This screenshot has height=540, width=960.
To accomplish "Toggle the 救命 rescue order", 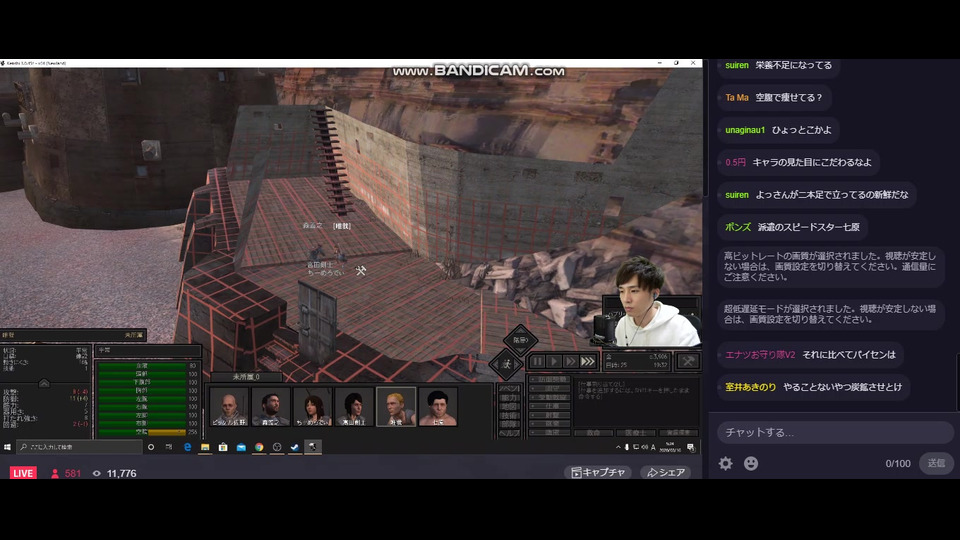I will 593,432.
